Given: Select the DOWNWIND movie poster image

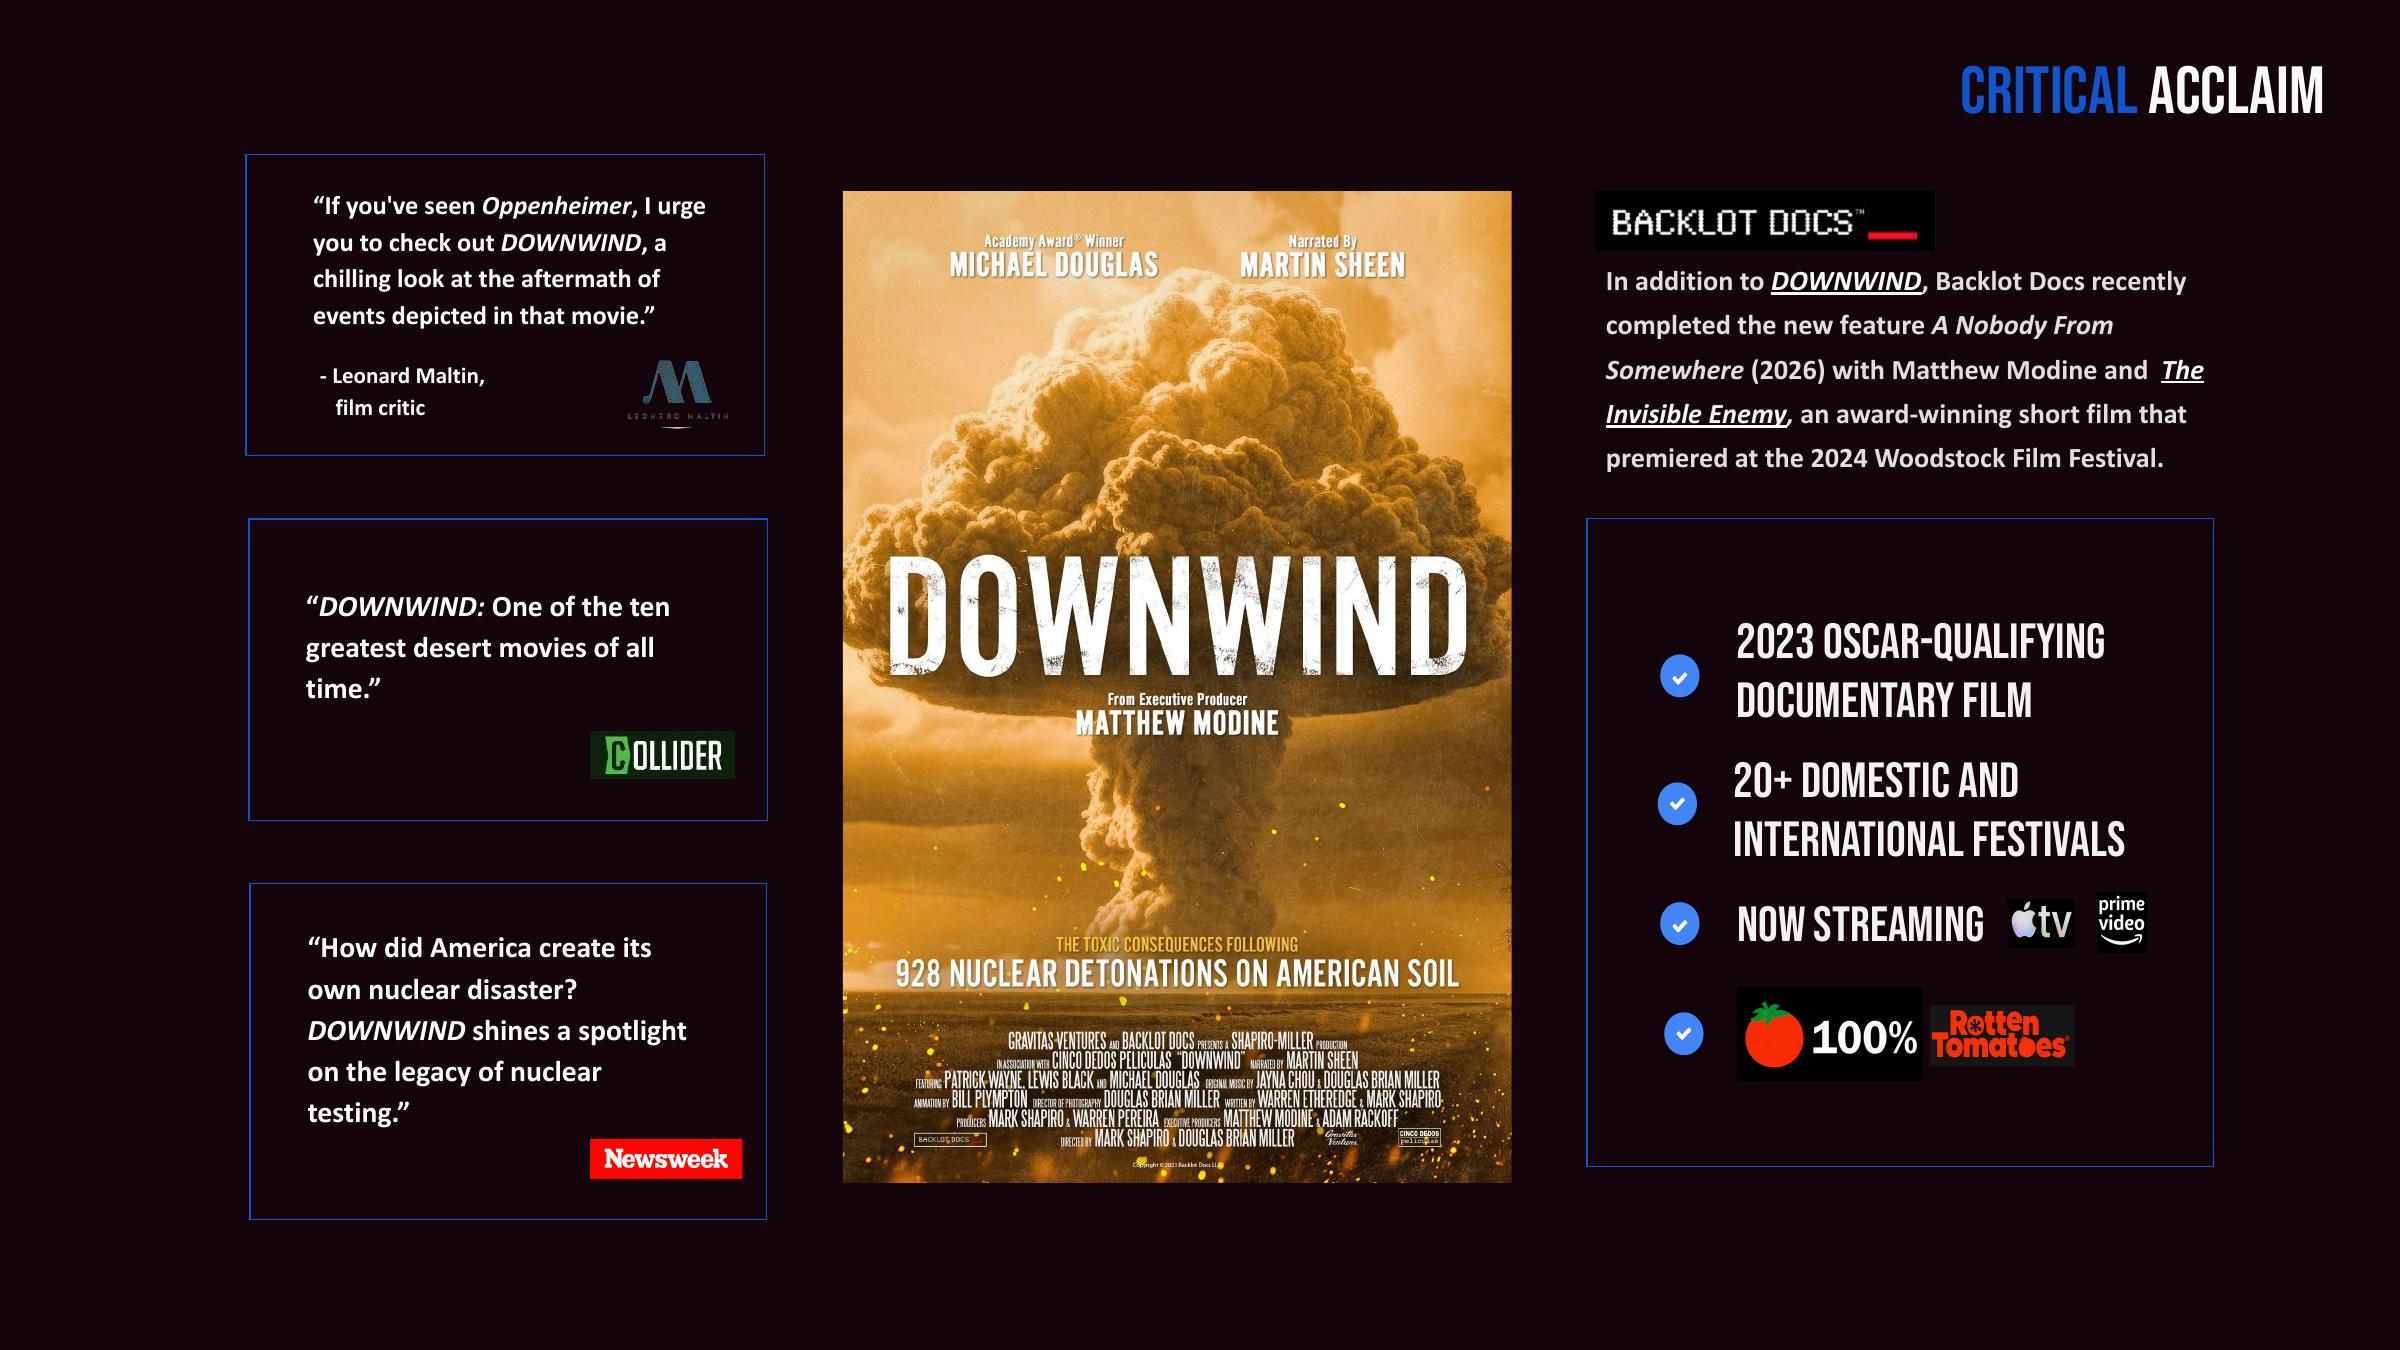Looking at the screenshot, I should [x=1177, y=687].
